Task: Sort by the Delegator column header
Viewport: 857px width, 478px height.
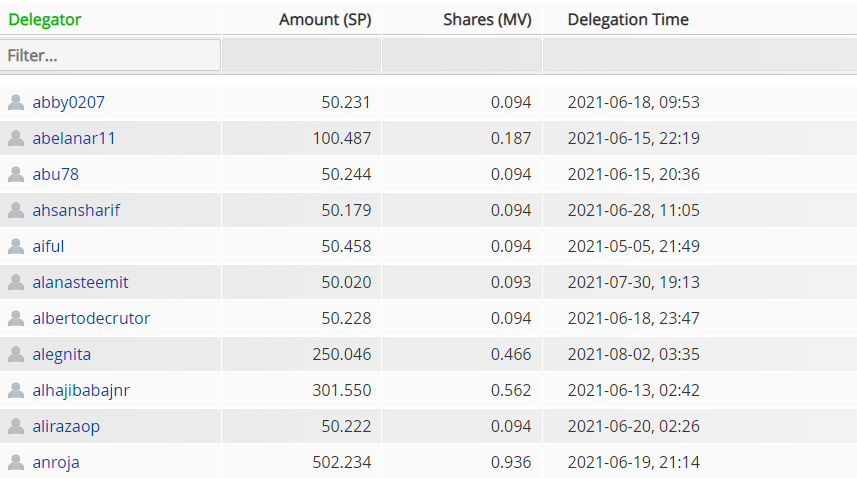Action: tap(45, 20)
